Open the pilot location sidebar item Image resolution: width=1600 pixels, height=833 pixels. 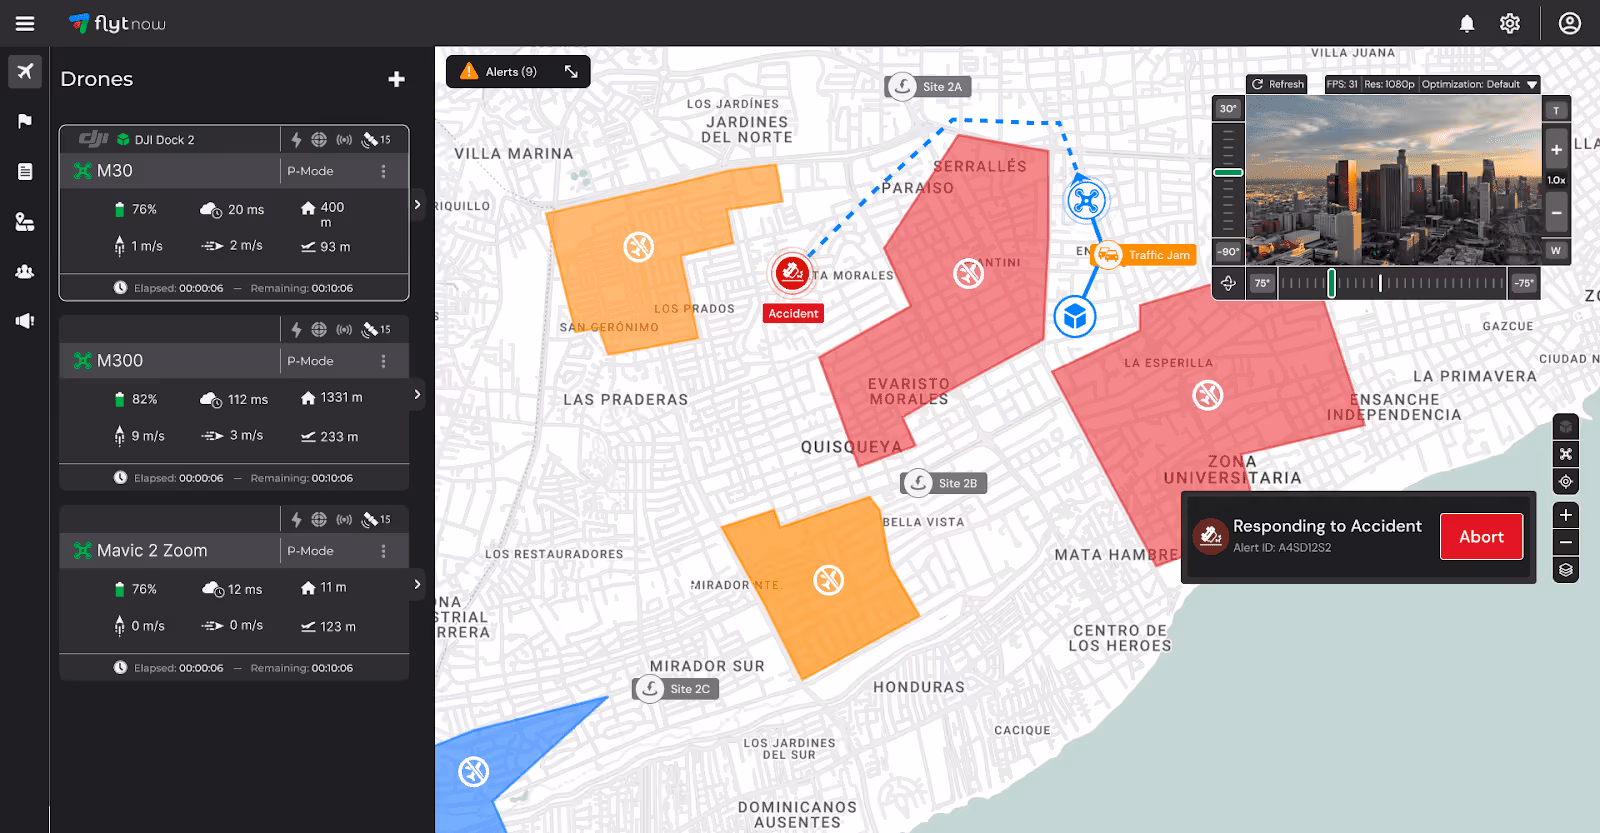25,221
